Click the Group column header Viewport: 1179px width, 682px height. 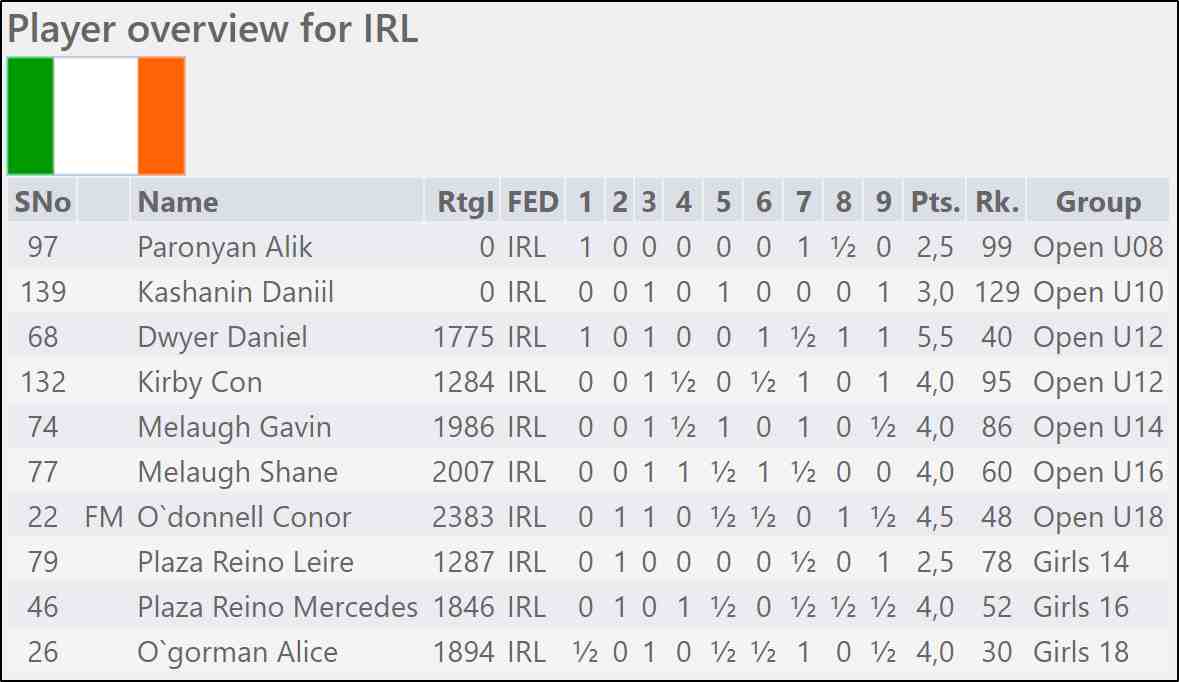[x=1098, y=202]
